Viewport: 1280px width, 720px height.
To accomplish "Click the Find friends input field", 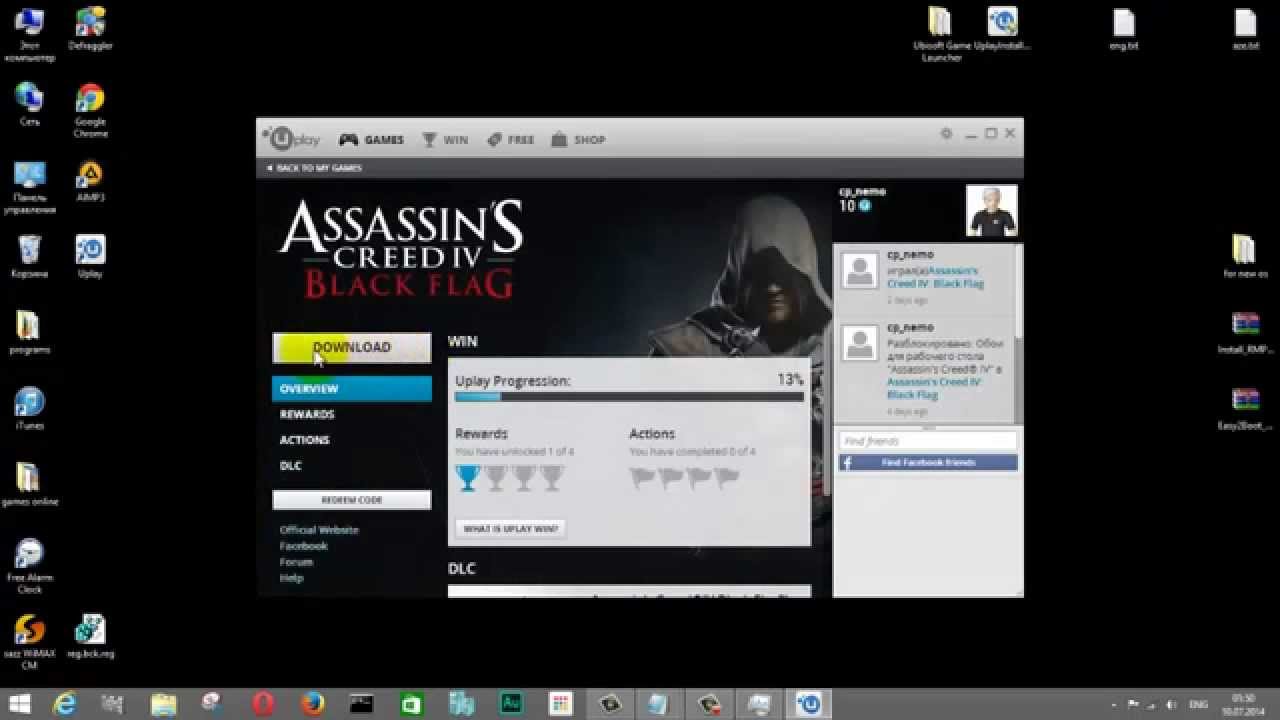I will [928, 441].
